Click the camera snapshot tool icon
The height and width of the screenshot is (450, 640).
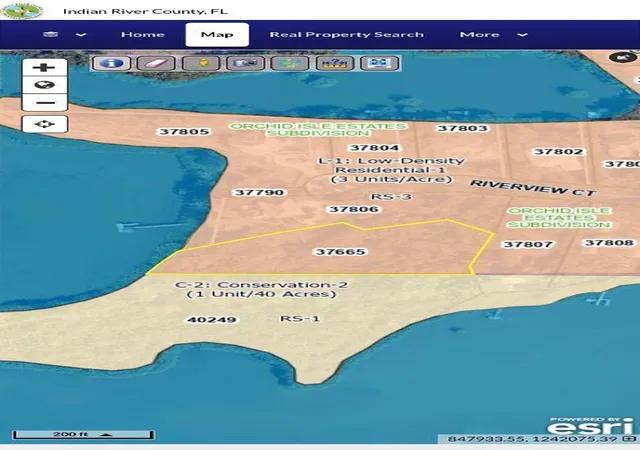pos(245,63)
